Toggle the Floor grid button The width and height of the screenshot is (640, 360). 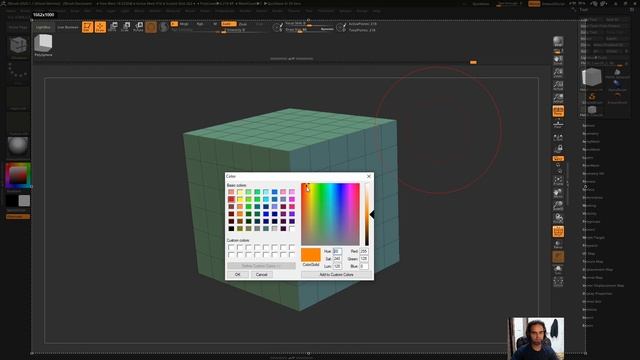click(558, 123)
